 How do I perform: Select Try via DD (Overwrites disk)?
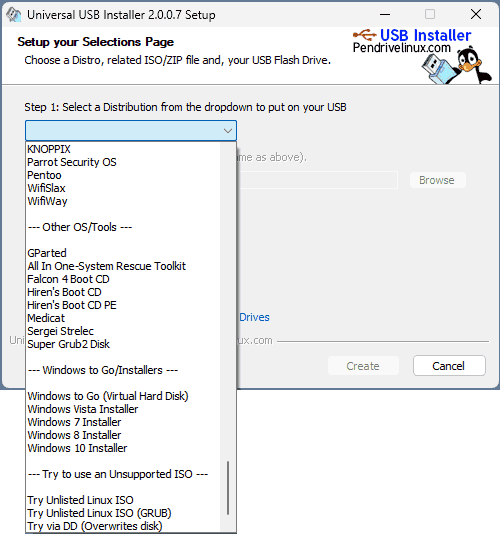pos(95,526)
